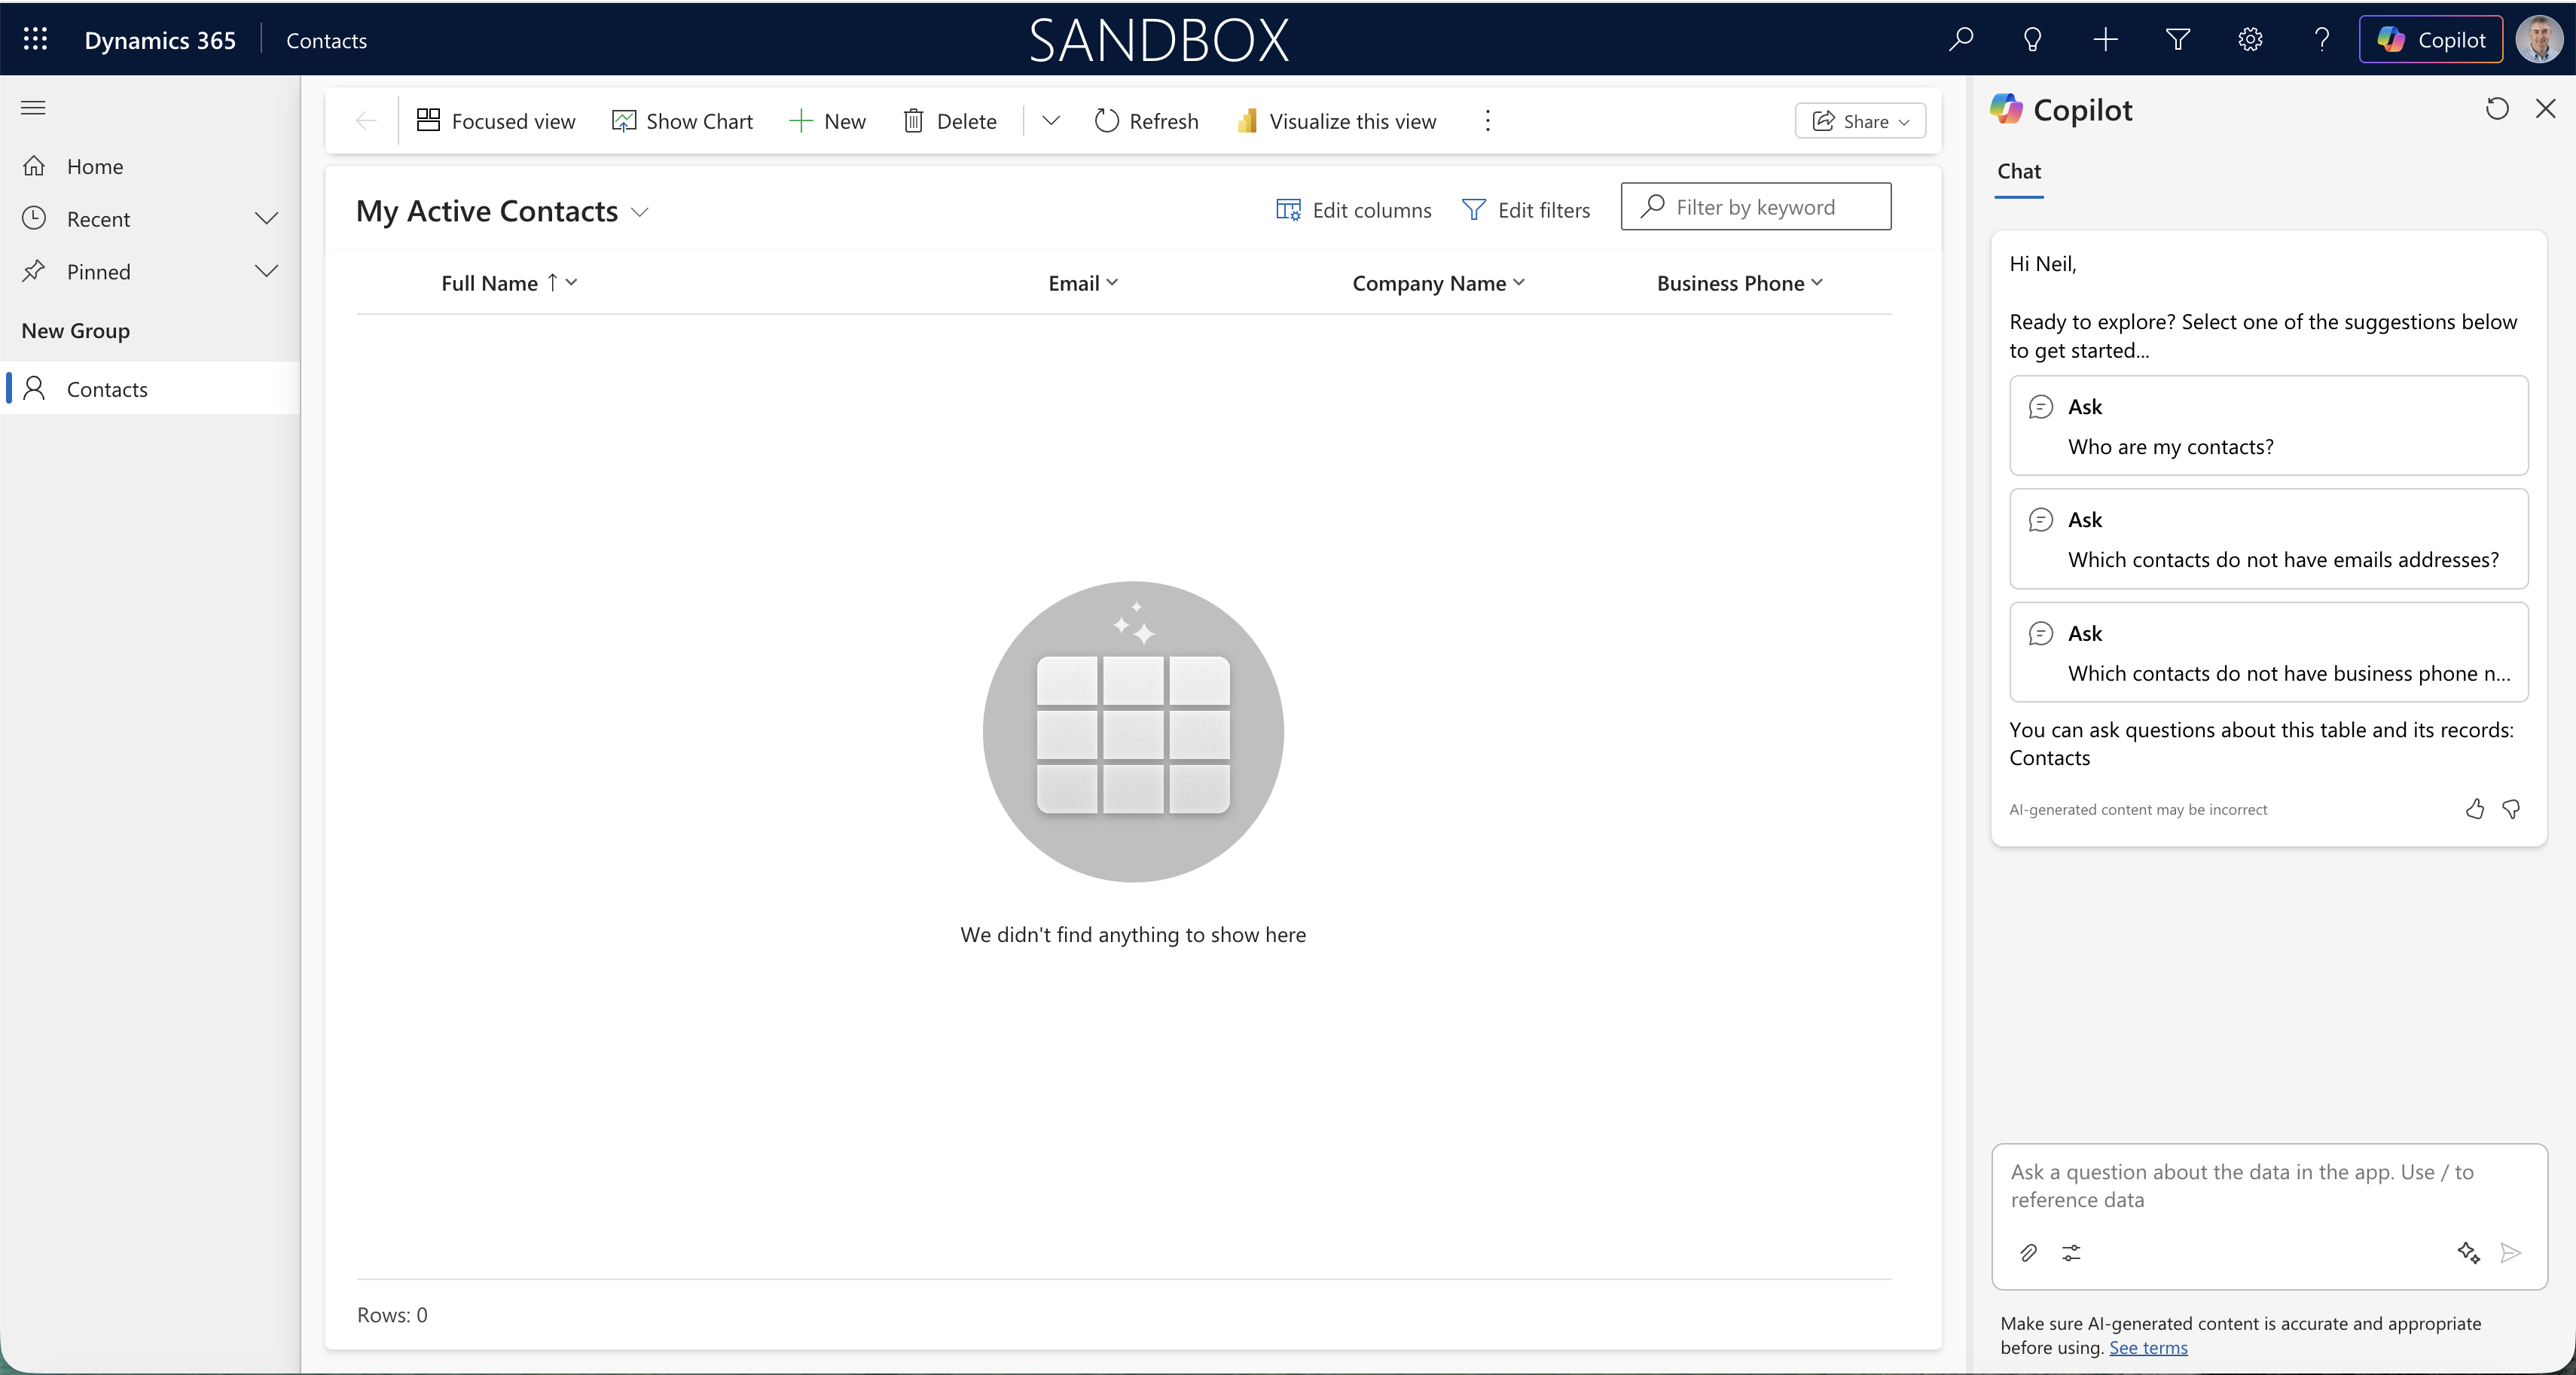Viewport: 2576px width, 1375px height.
Task: Open the Share dropdown
Action: pyautogui.click(x=1860, y=121)
